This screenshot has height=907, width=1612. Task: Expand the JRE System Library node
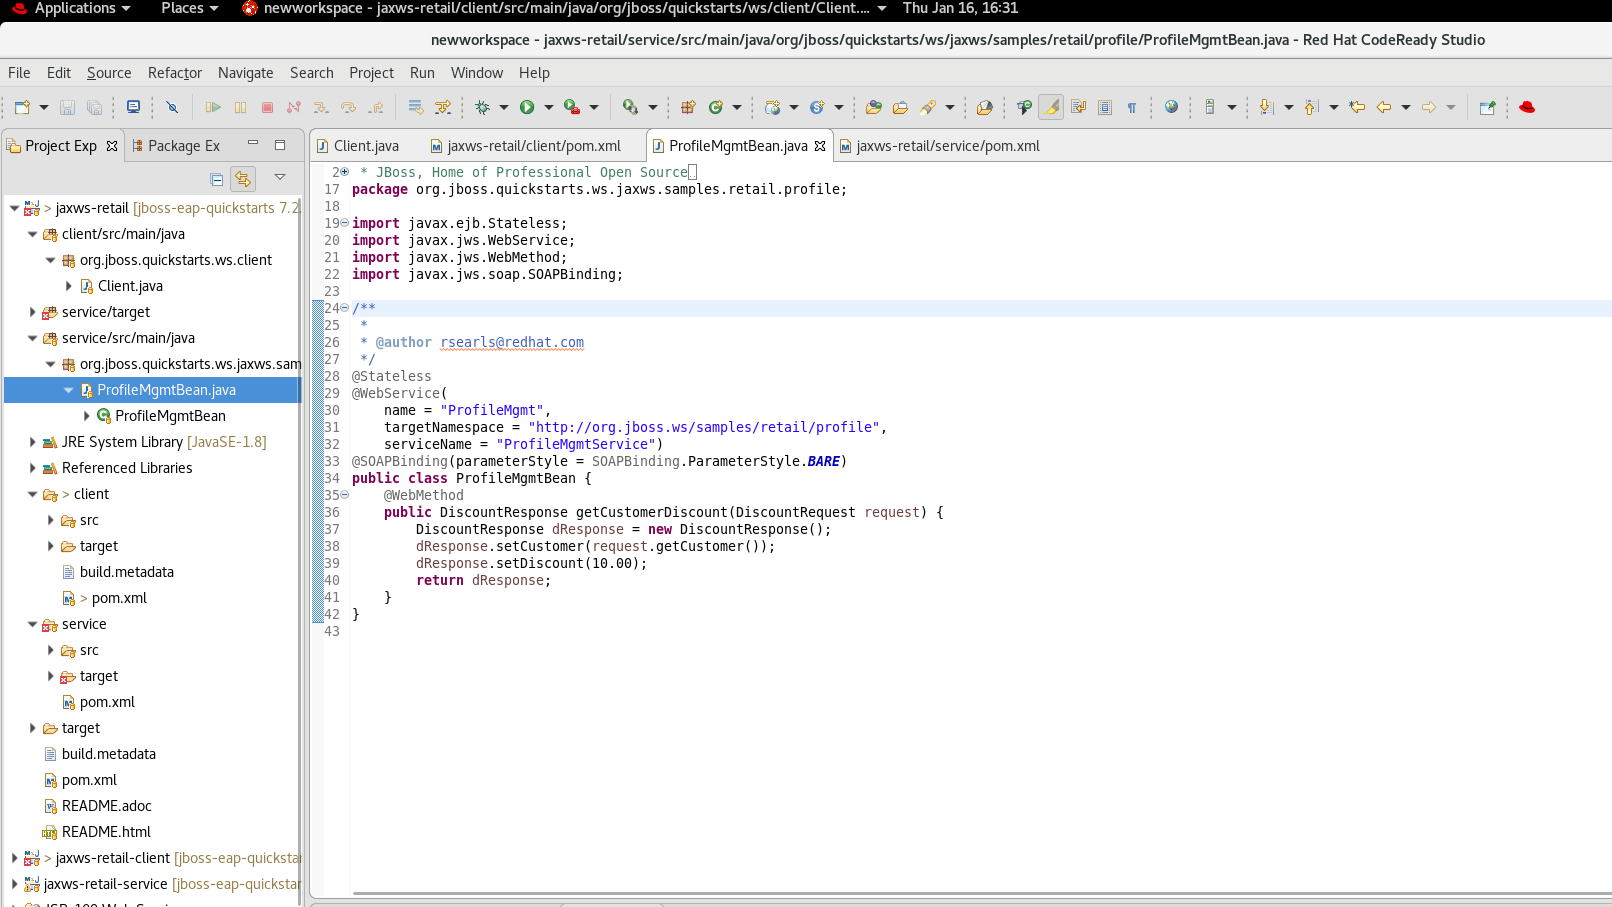point(33,442)
